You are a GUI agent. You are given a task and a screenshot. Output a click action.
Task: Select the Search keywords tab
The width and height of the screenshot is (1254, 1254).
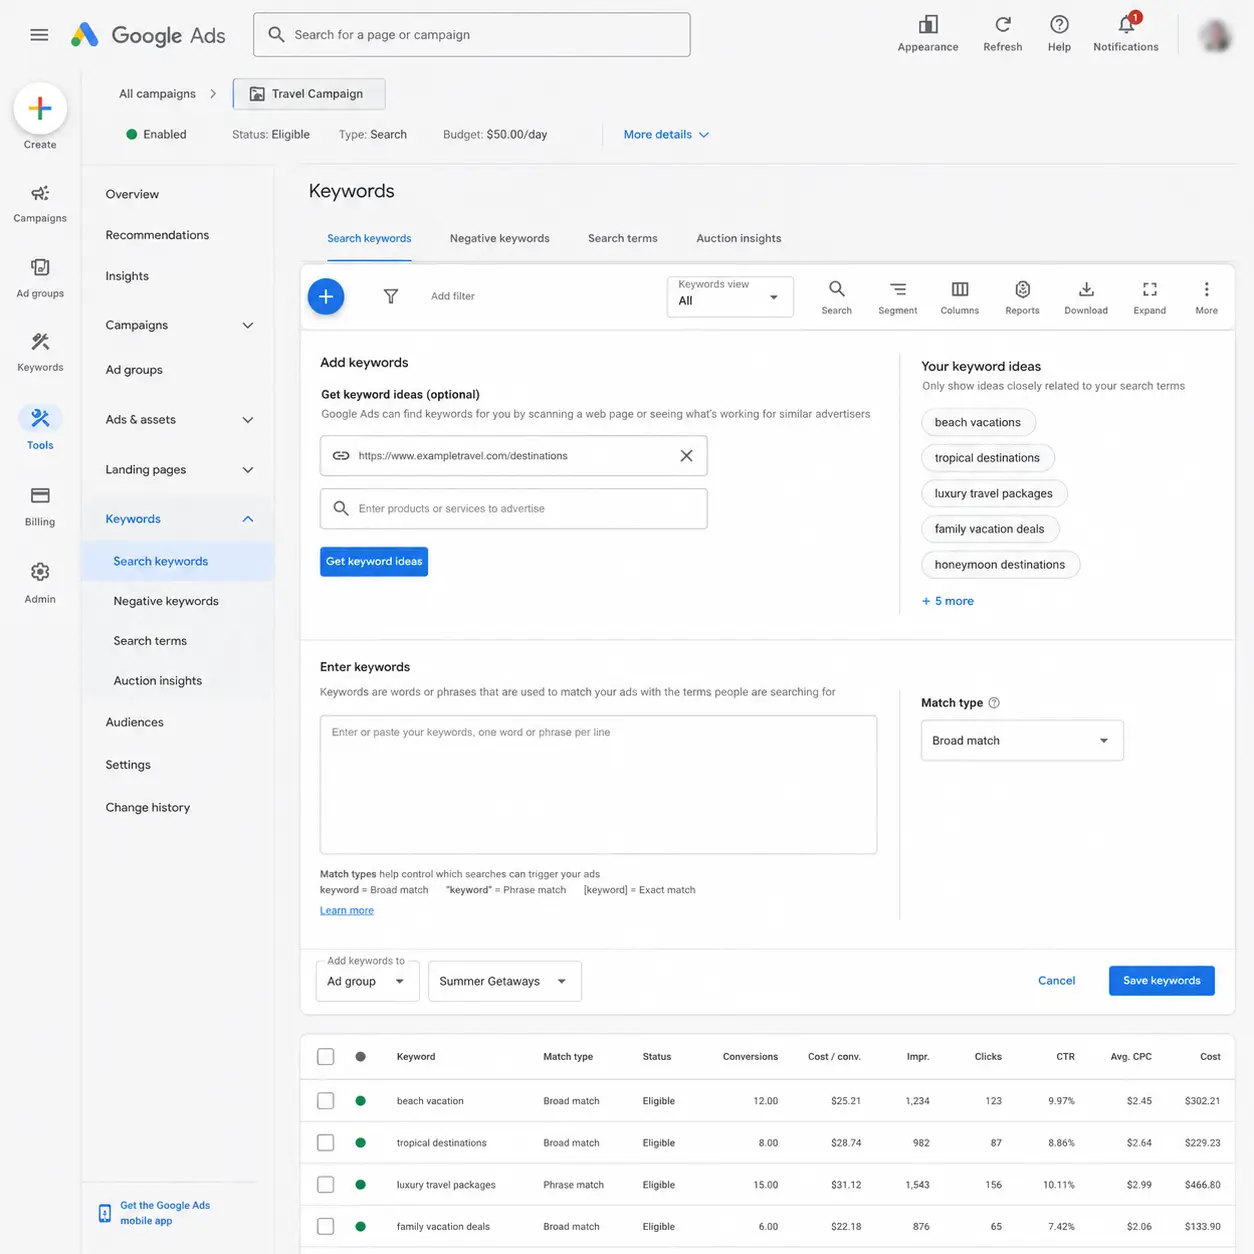pos(369,238)
